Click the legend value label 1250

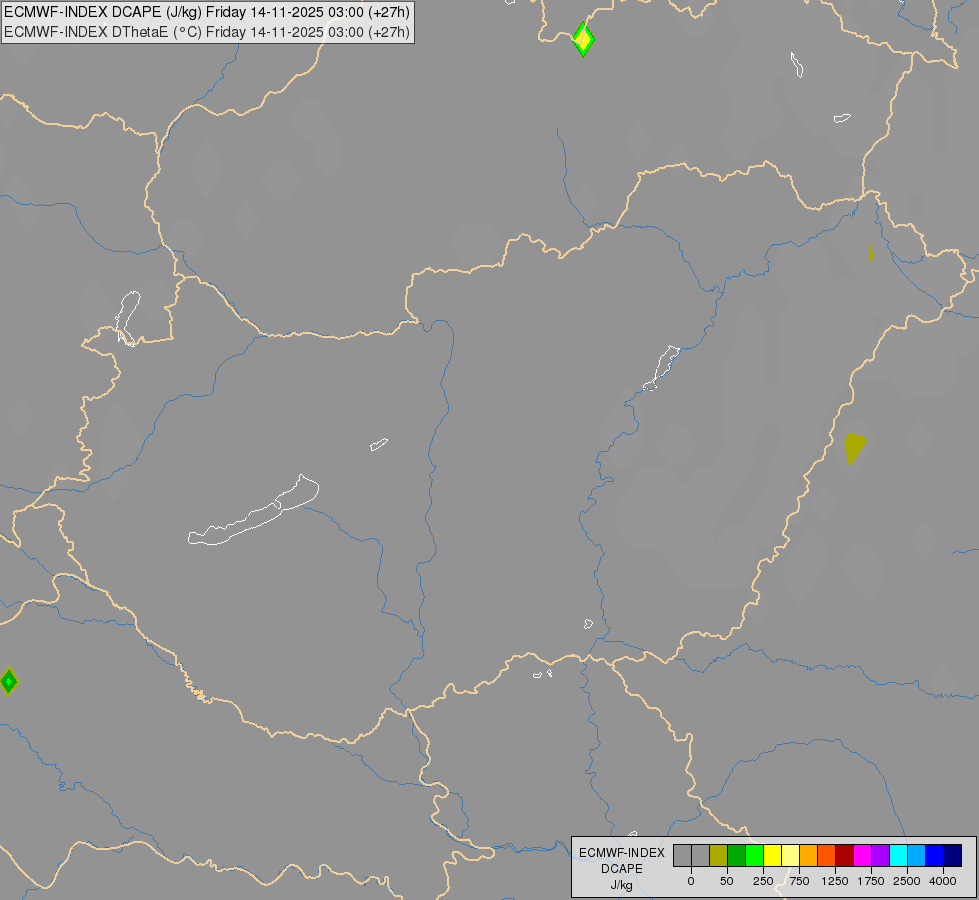[835, 881]
